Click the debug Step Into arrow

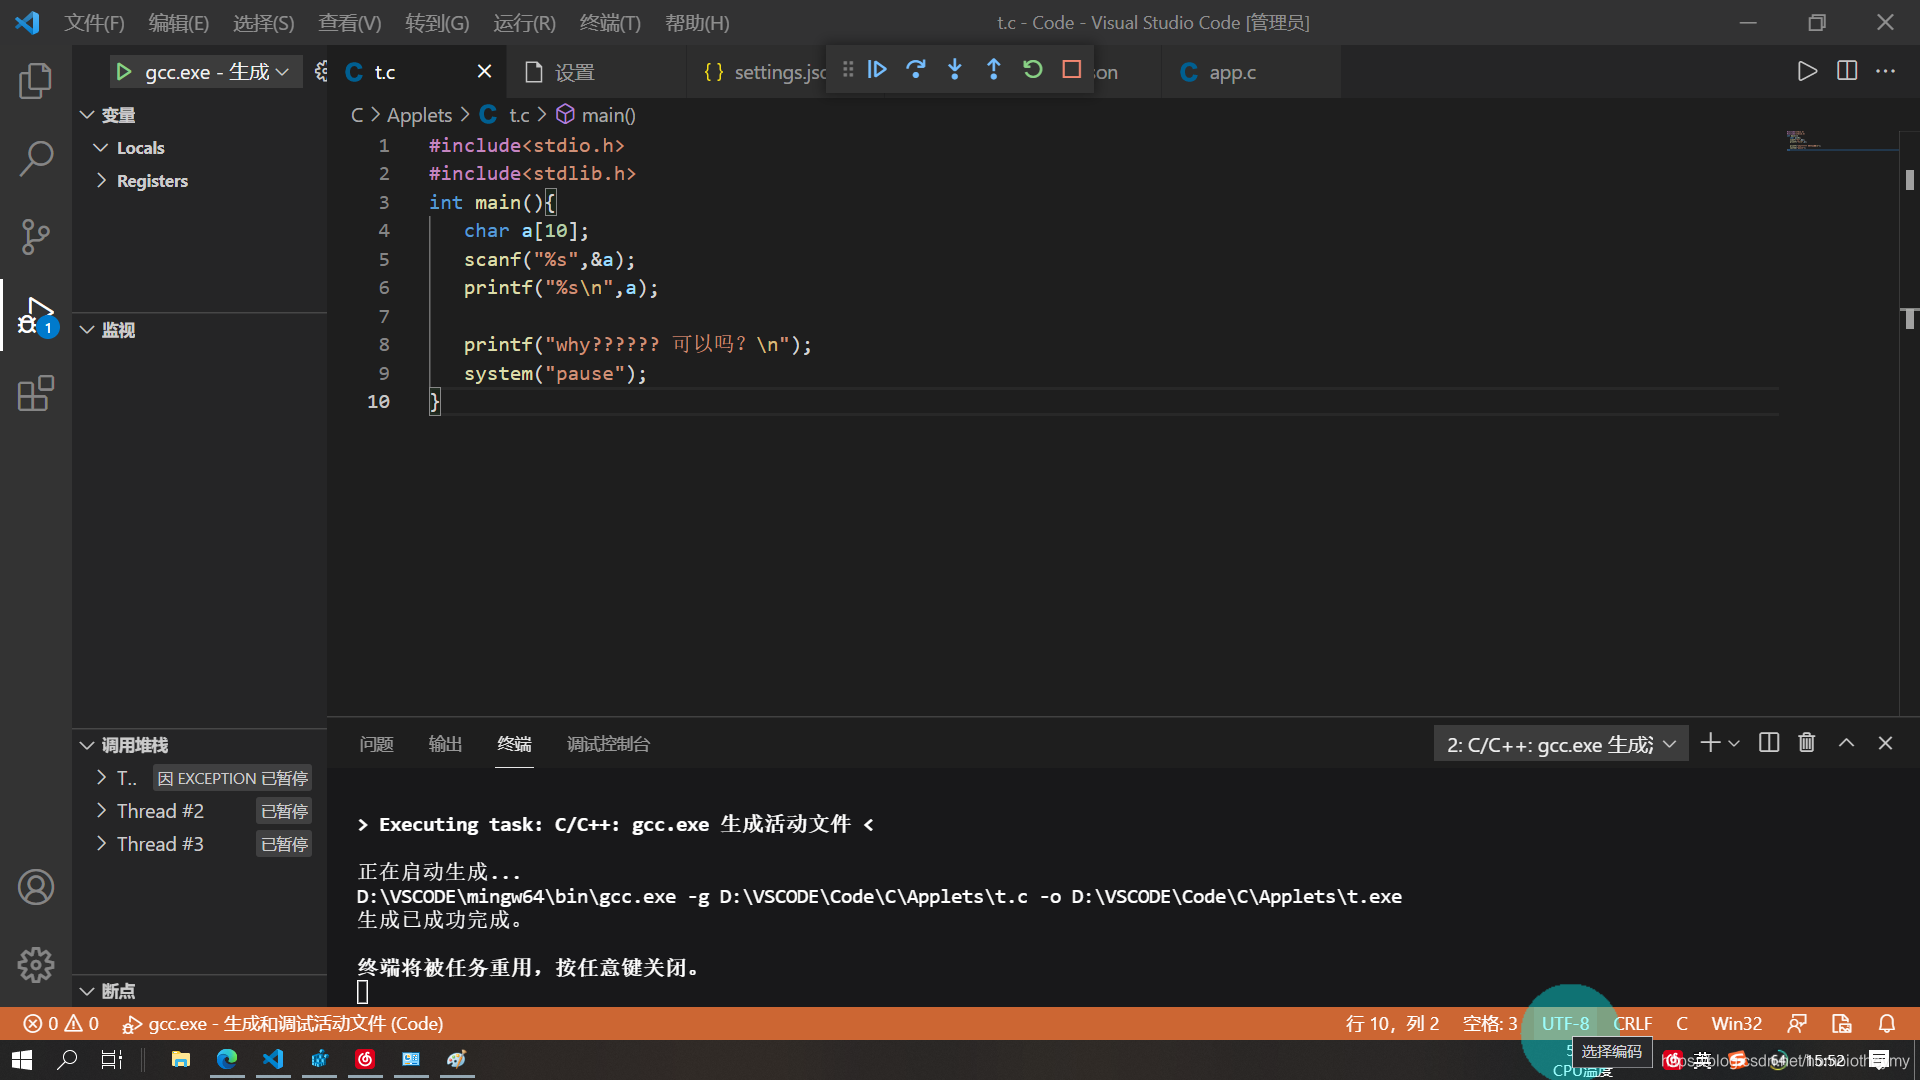point(955,70)
